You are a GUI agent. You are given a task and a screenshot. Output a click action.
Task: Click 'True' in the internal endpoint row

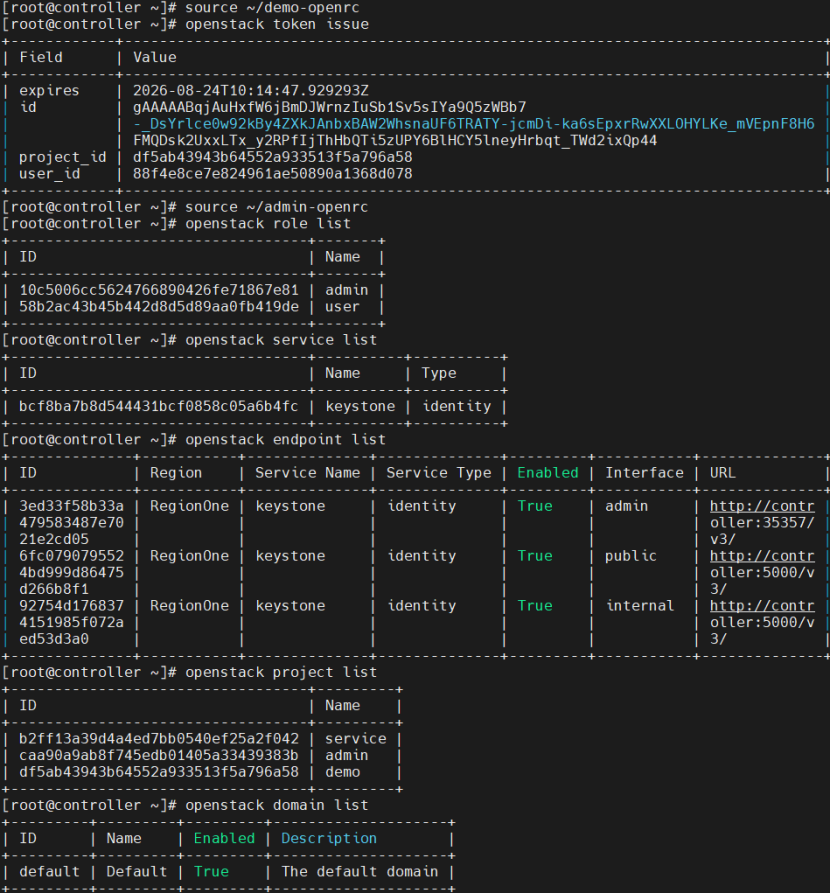tap(535, 606)
